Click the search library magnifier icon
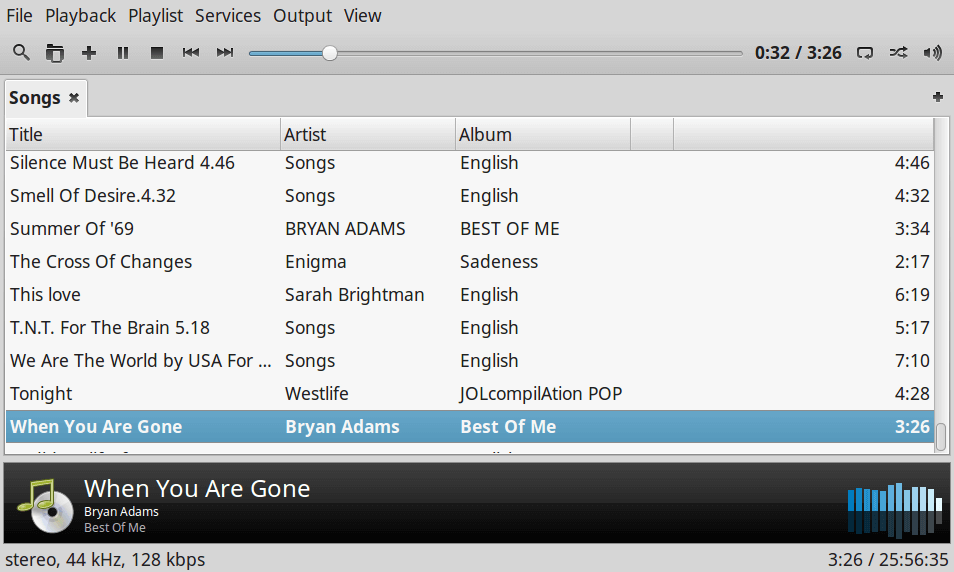The width and height of the screenshot is (954, 572). click(x=21, y=53)
